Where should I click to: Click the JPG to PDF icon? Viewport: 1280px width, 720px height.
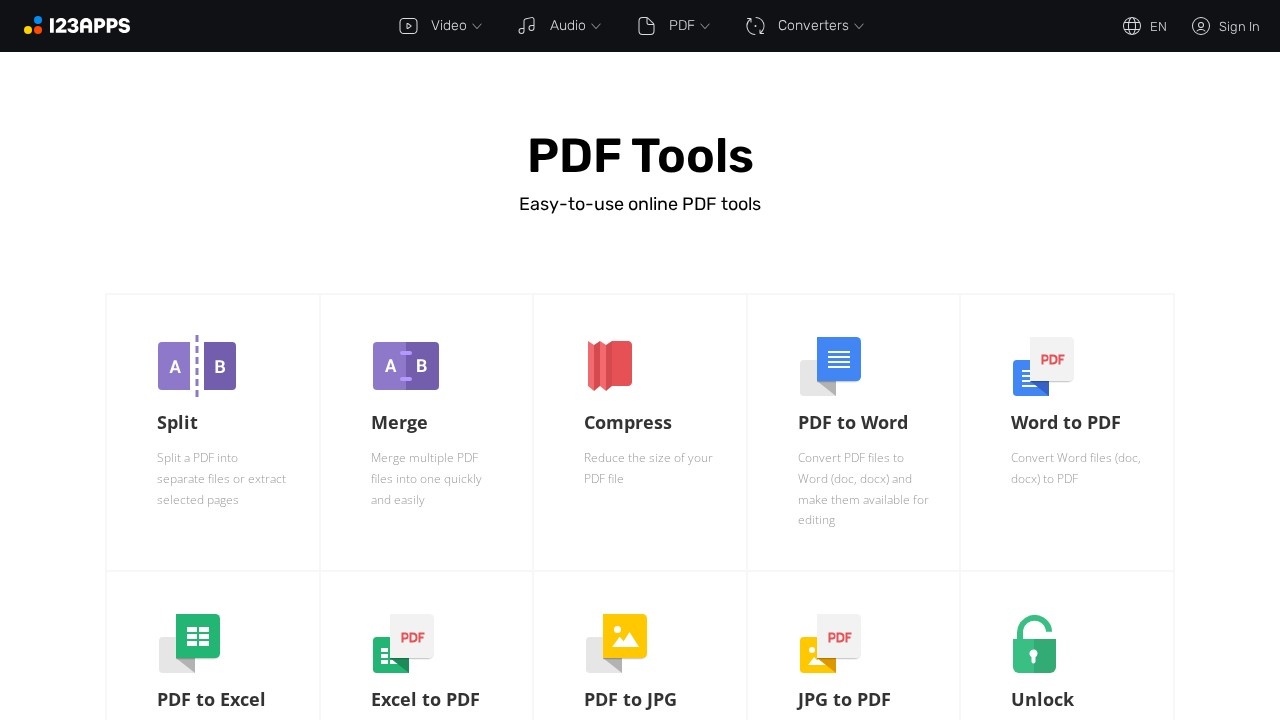[830, 643]
